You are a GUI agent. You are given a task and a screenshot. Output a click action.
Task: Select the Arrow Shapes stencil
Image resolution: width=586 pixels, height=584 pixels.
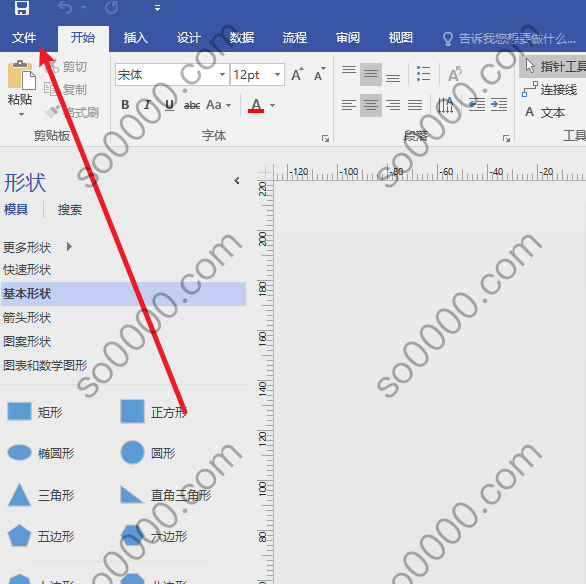pyautogui.click(x=27, y=318)
